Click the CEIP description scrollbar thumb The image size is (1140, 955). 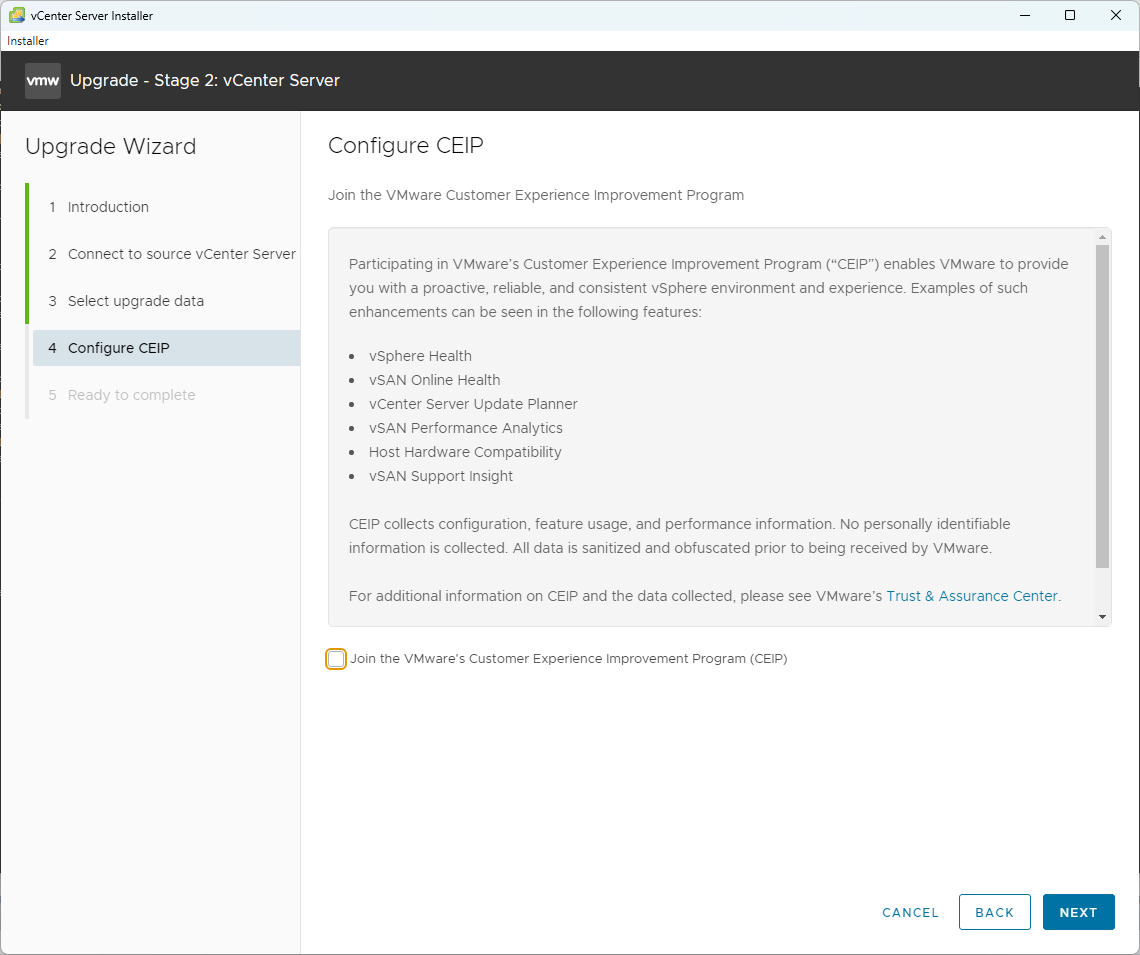point(1103,405)
